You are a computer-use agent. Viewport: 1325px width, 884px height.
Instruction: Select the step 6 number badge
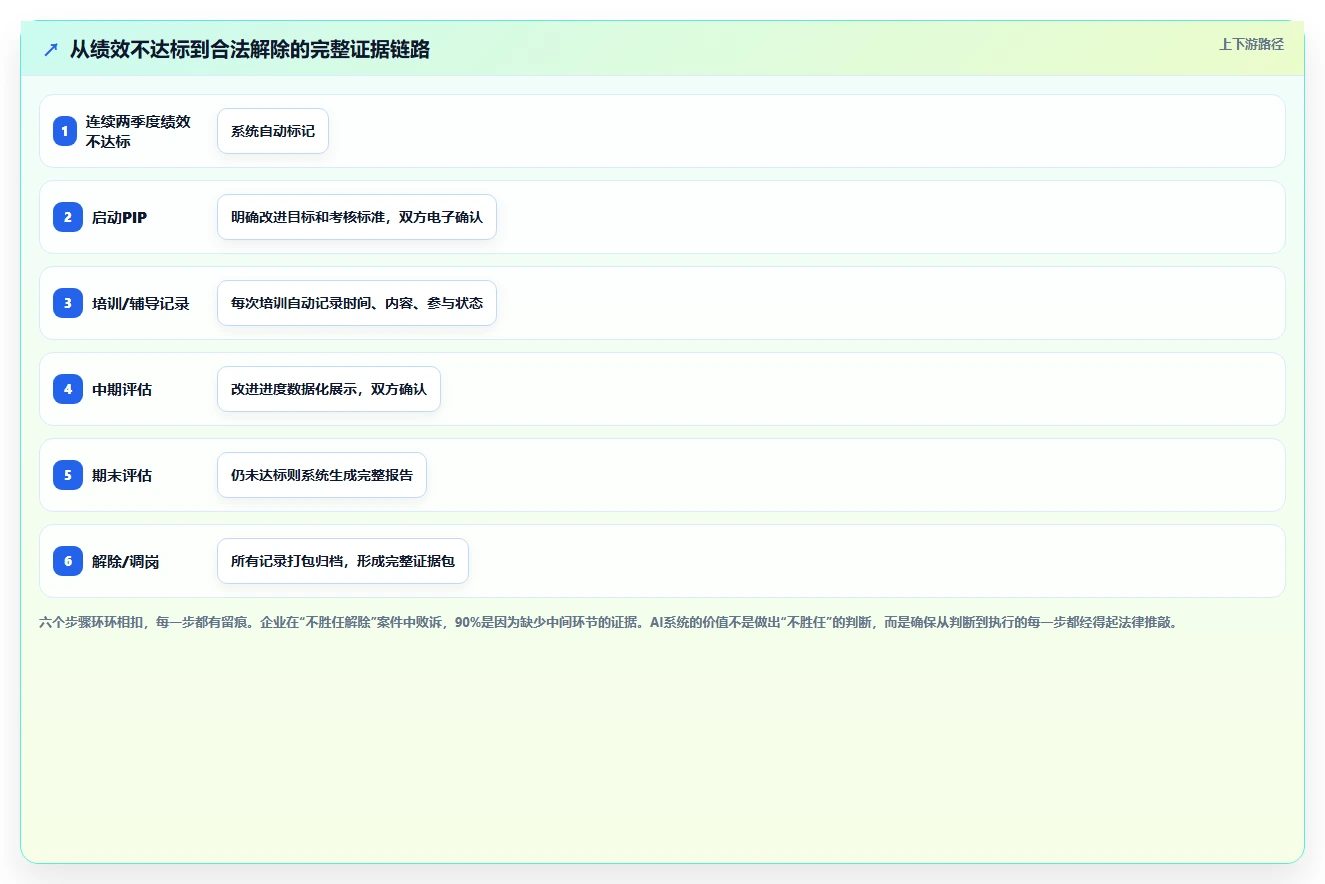(68, 561)
